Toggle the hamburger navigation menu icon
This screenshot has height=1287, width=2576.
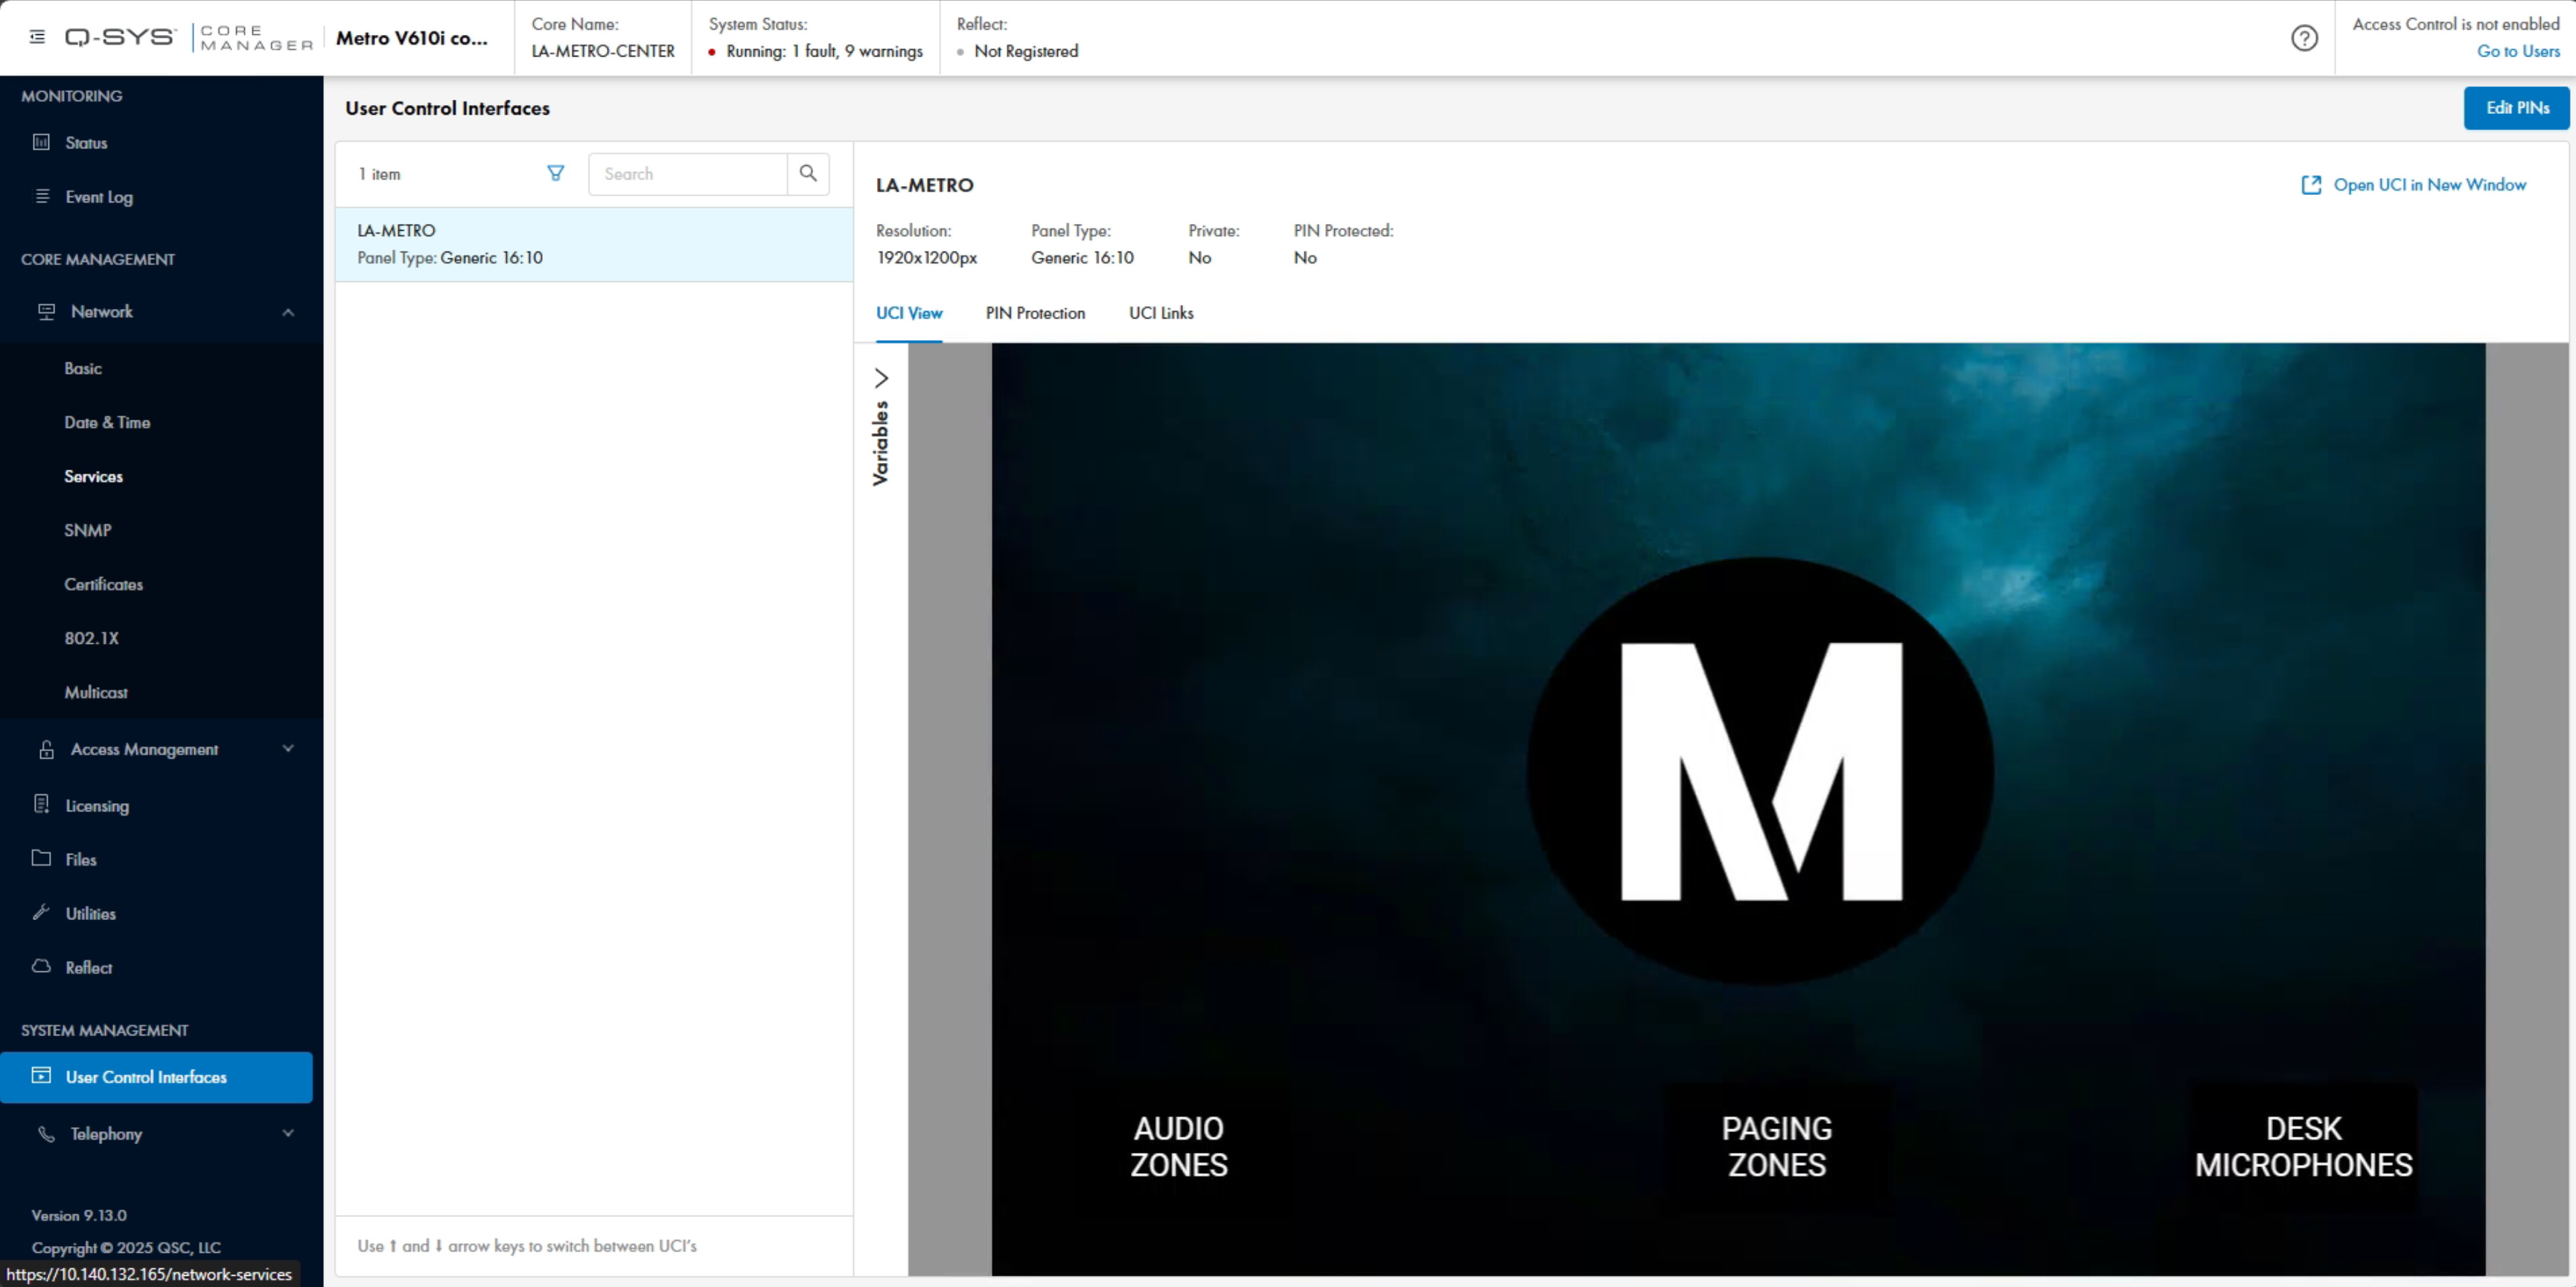coord(37,37)
